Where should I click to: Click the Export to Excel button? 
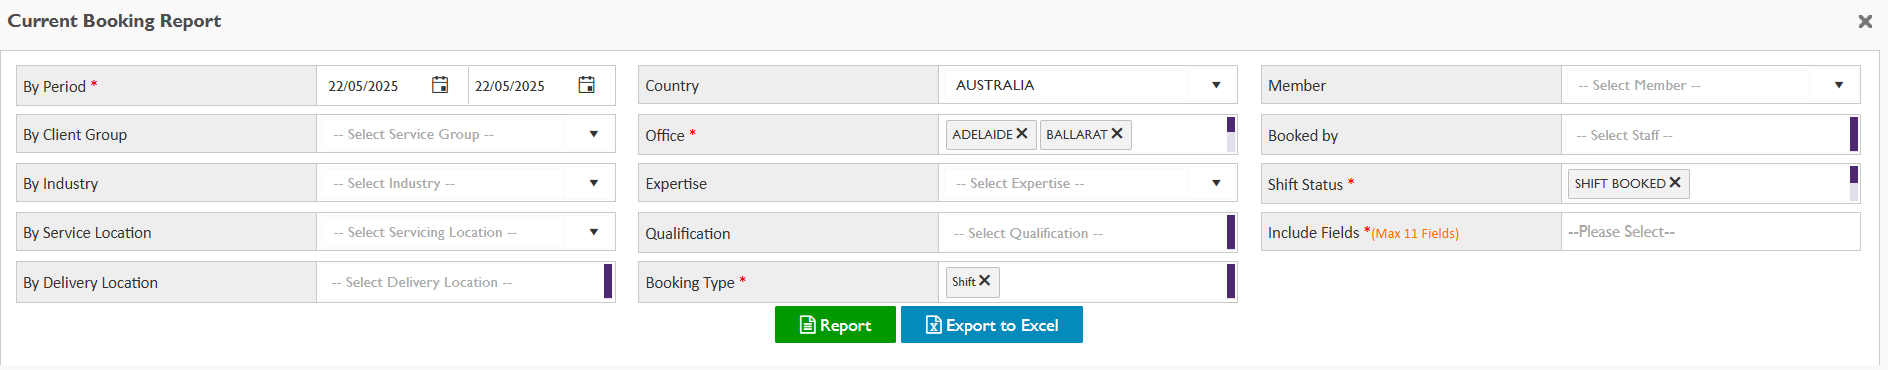pyautogui.click(x=992, y=325)
